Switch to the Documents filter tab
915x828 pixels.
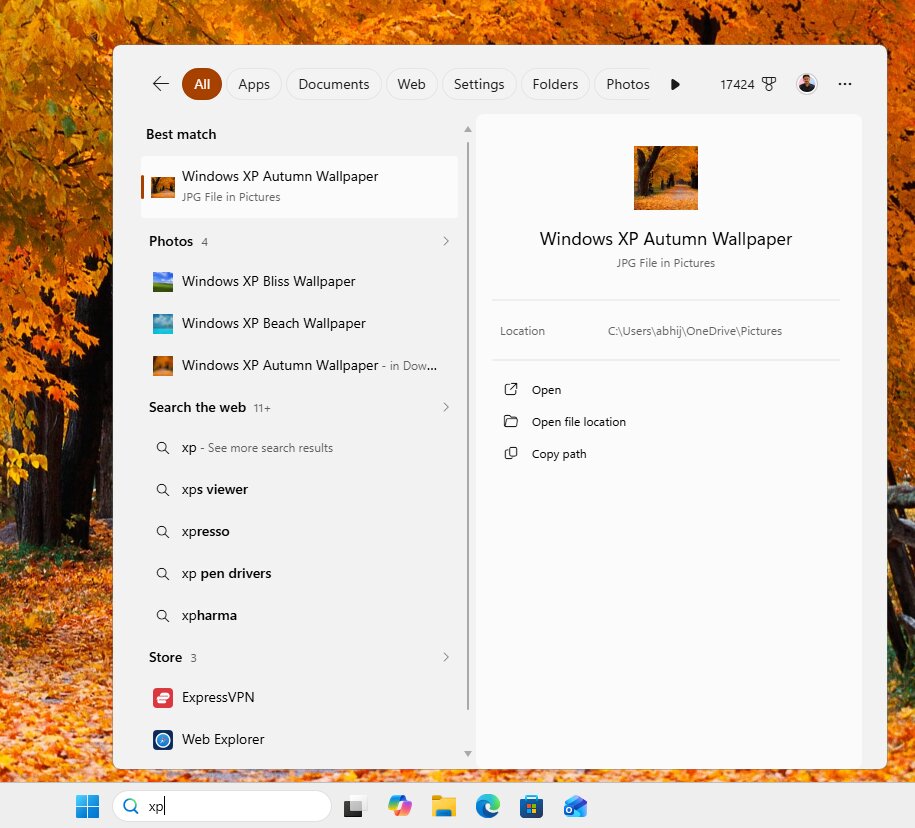(x=334, y=84)
